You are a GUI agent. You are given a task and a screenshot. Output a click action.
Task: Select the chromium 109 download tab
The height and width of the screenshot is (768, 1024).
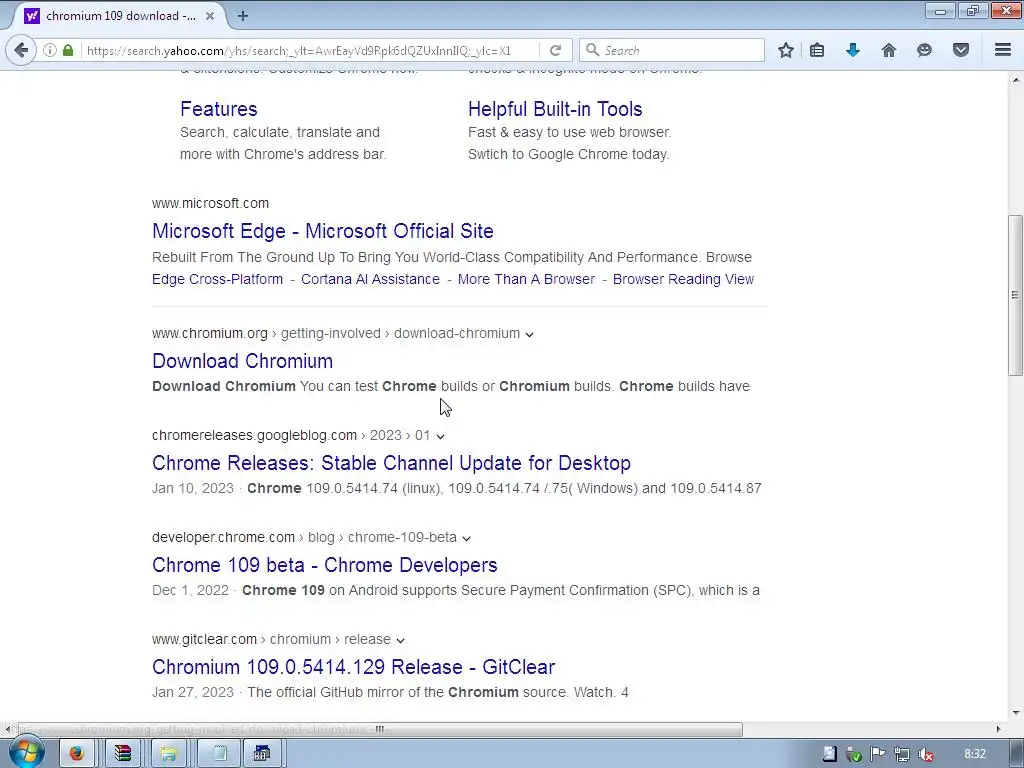121,16
